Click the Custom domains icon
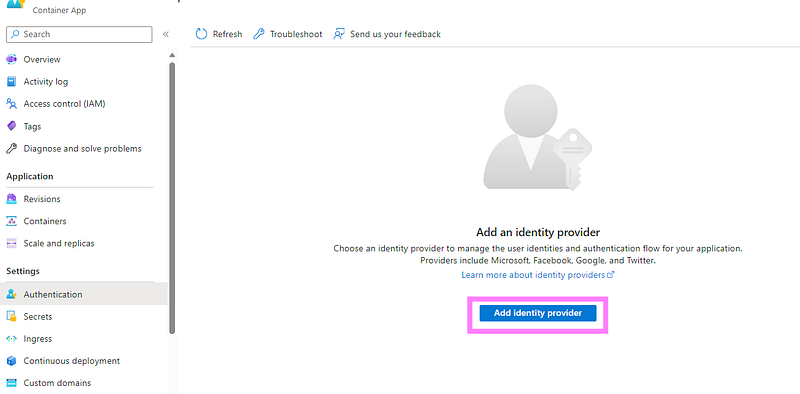The image size is (800, 394). pos(11,383)
